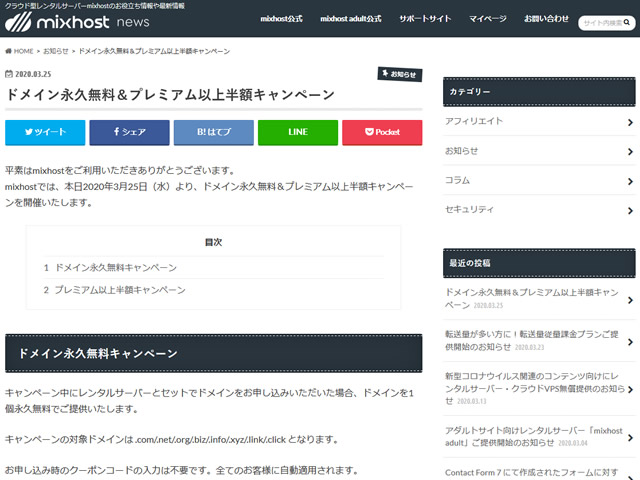Click chevron beside アフィリエイト category
Viewport: 640px width, 480px height.
pos(630,122)
